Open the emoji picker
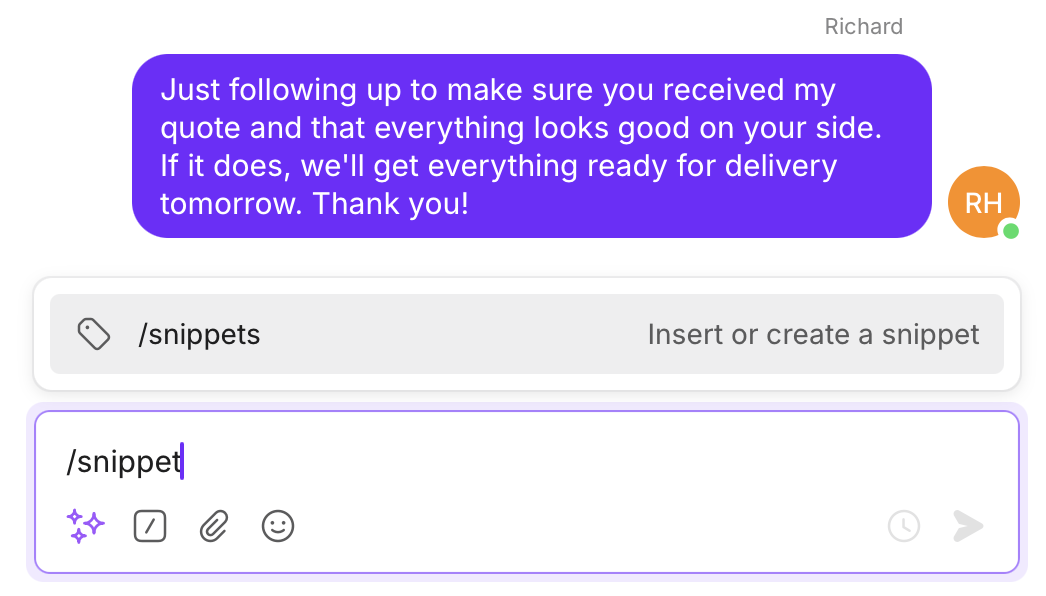The width and height of the screenshot is (1046, 596). pyautogui.click(x=278, y=526)
